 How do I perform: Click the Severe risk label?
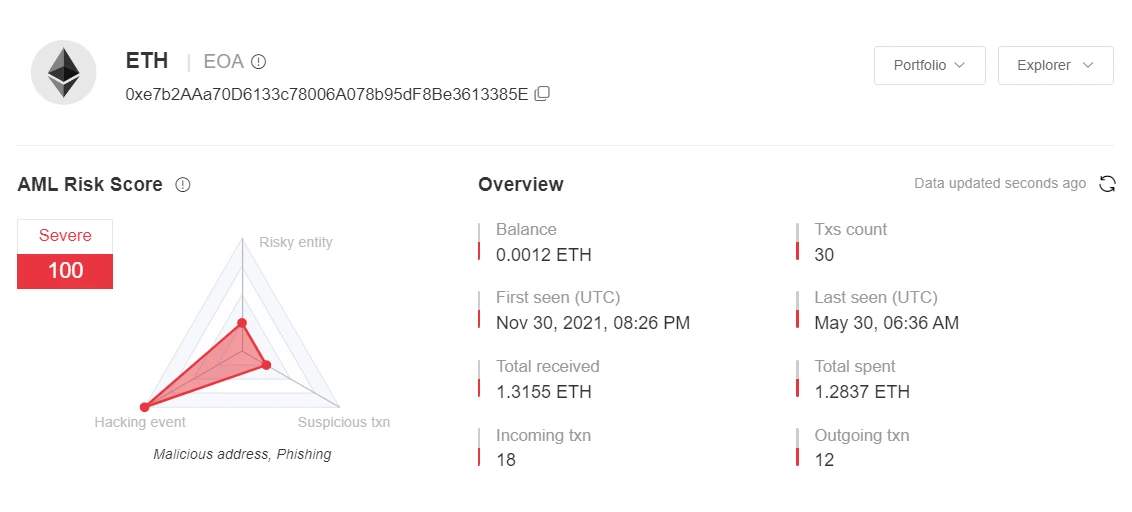pos(65,236)
